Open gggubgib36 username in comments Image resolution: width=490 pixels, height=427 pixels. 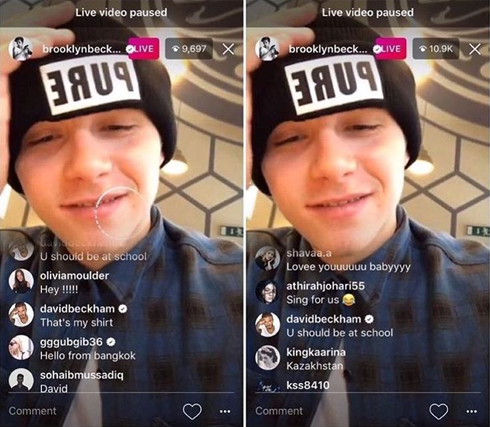tap(71, 342)
